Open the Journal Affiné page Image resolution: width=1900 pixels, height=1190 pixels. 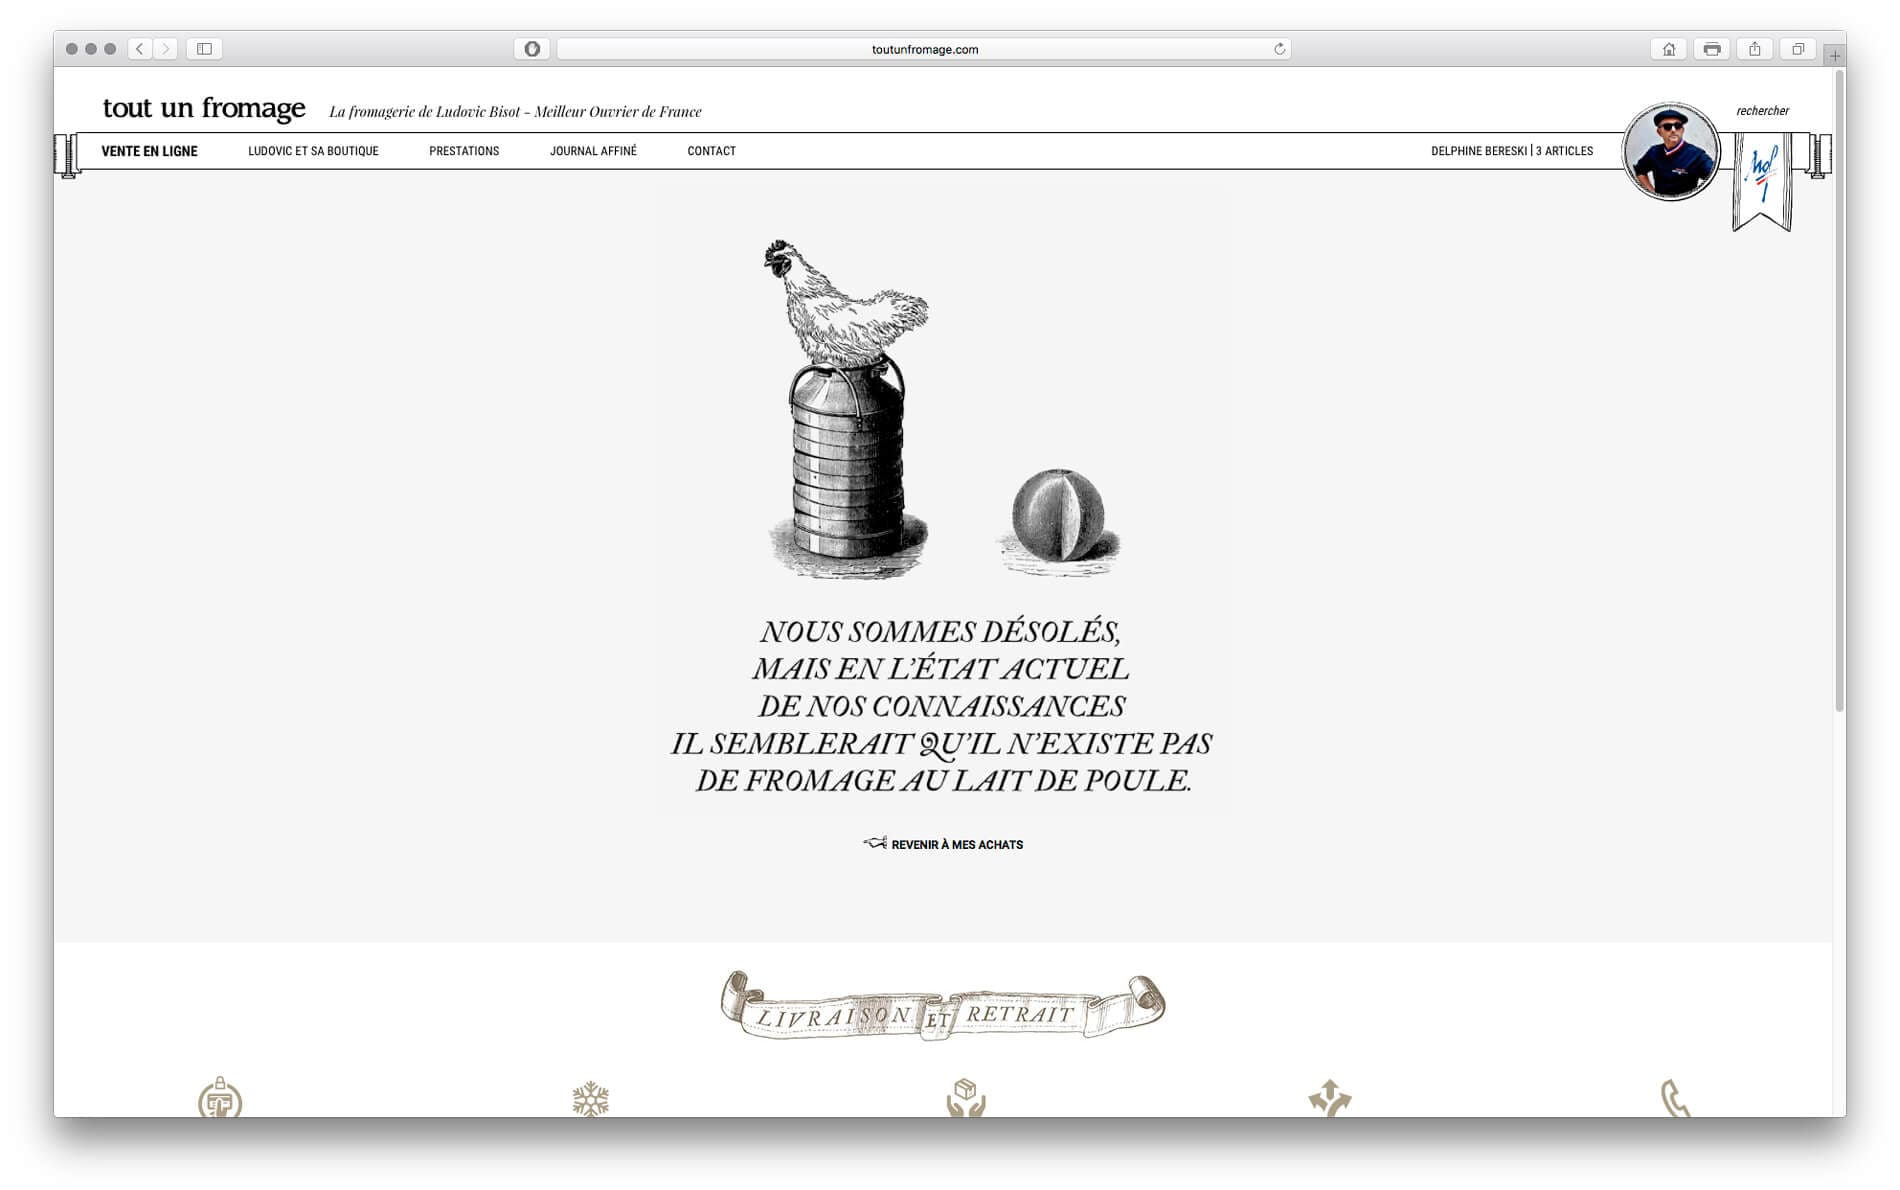point(594,151)
